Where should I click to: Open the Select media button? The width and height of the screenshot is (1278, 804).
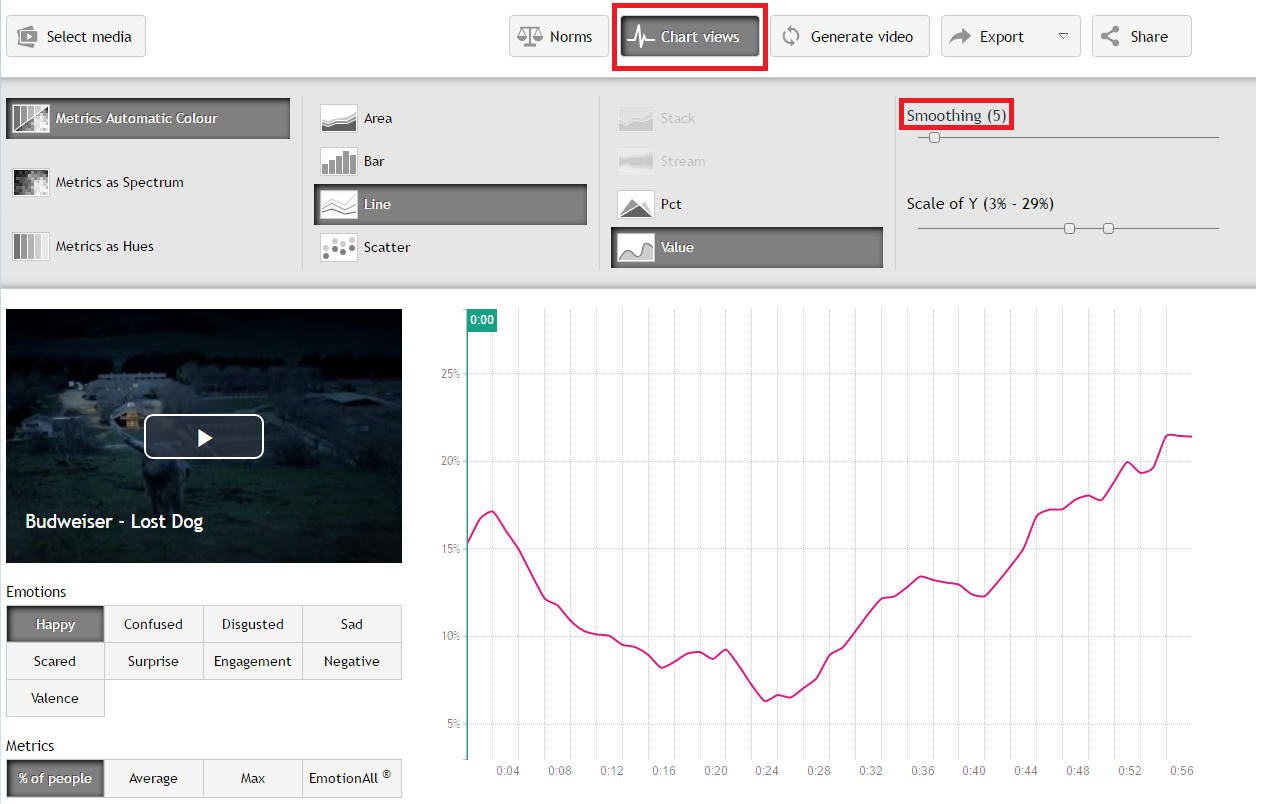tap(76, 36)
